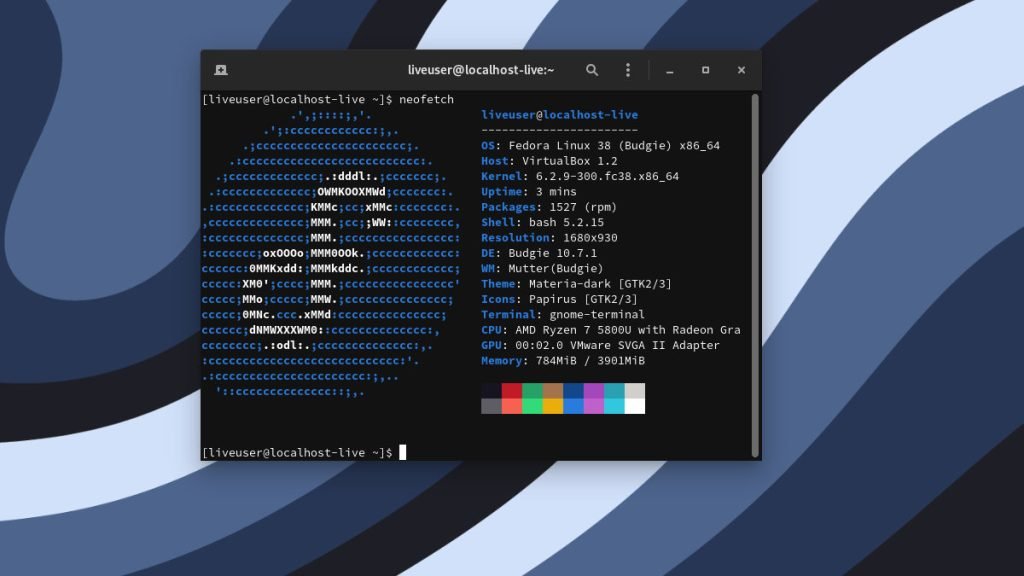Click the bottom '[liveuser@localhost-live ~]$' prompt

(297, 453)
